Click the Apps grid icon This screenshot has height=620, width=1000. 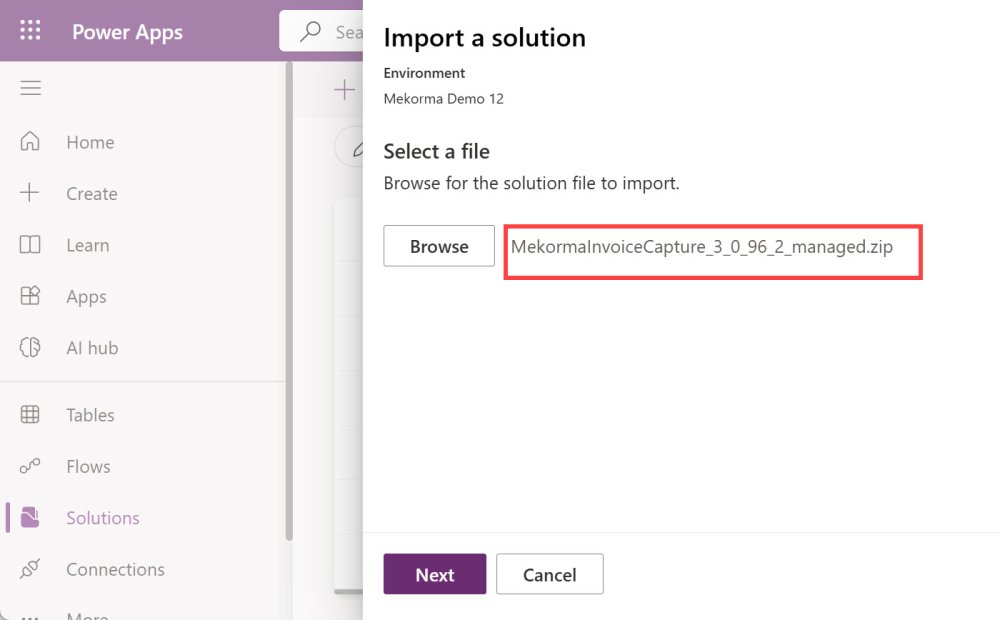click(x=30, y=296)
